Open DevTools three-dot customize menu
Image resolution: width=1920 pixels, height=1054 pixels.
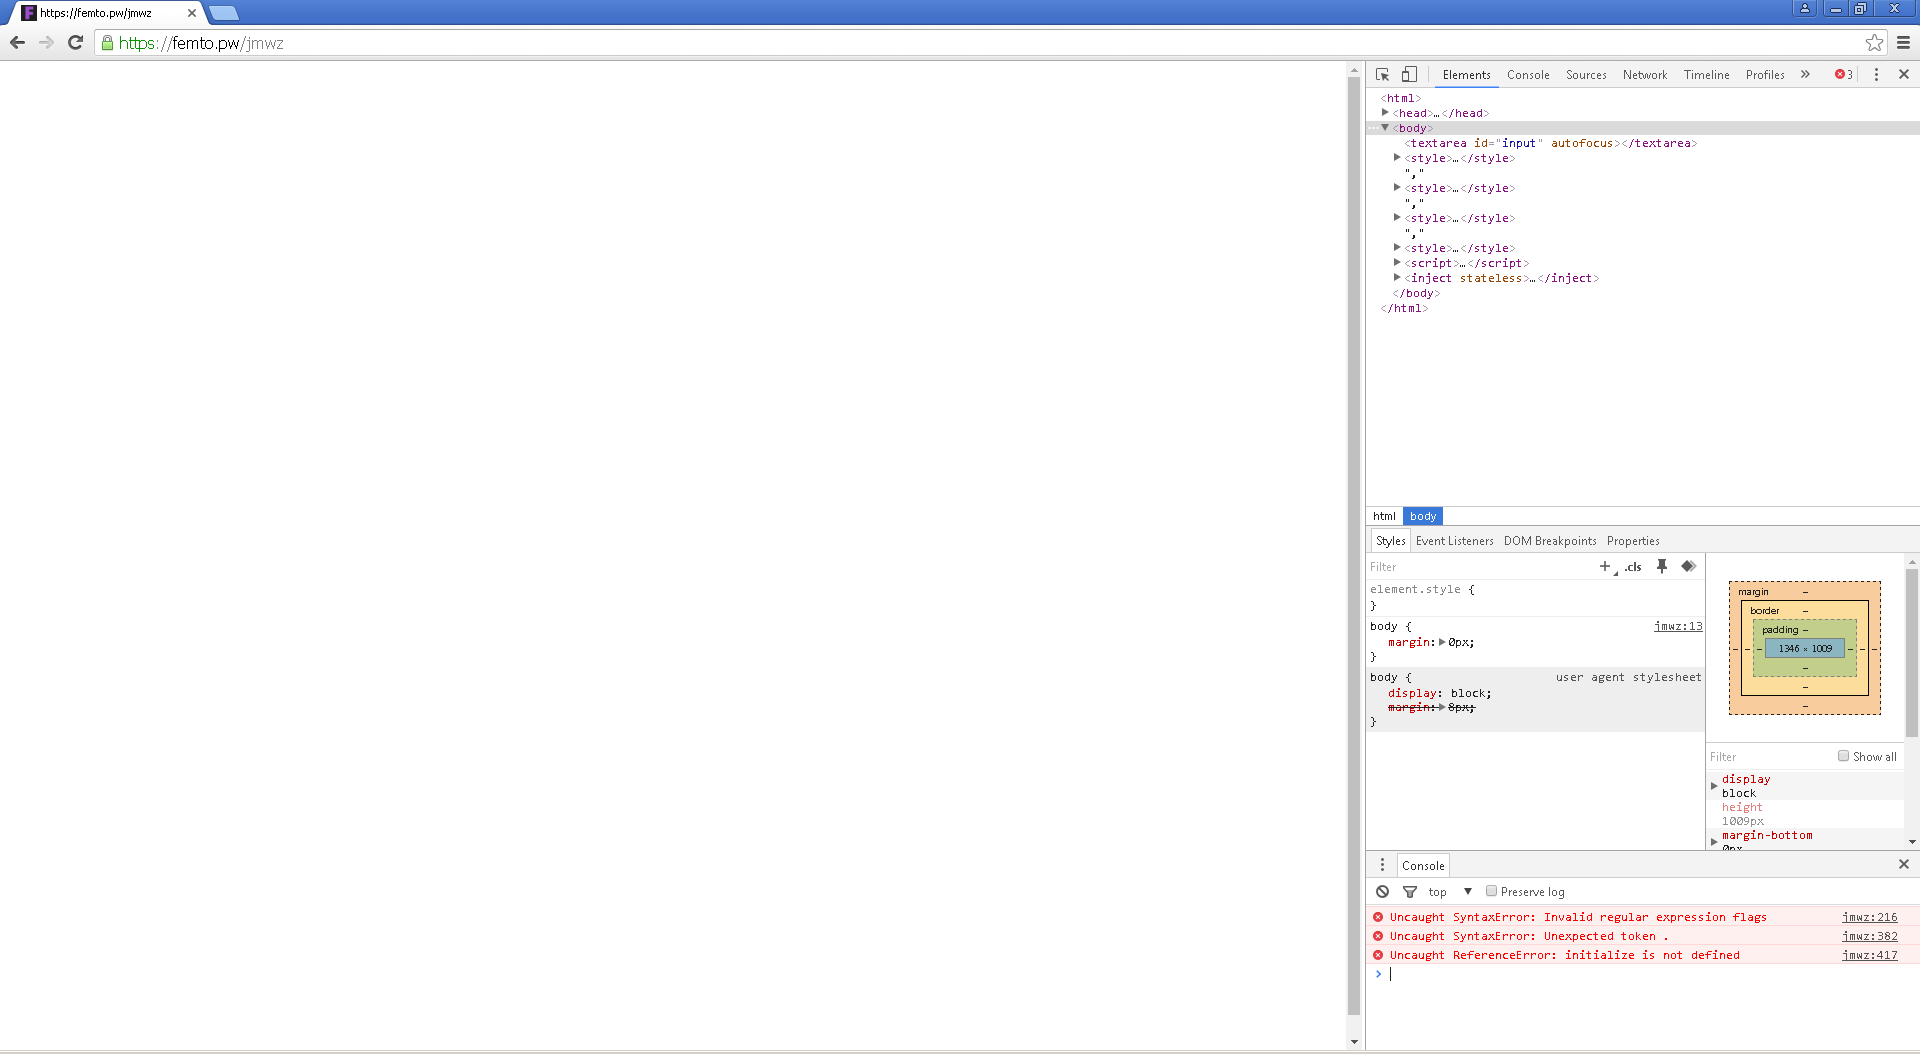[x=1876, y=75]
